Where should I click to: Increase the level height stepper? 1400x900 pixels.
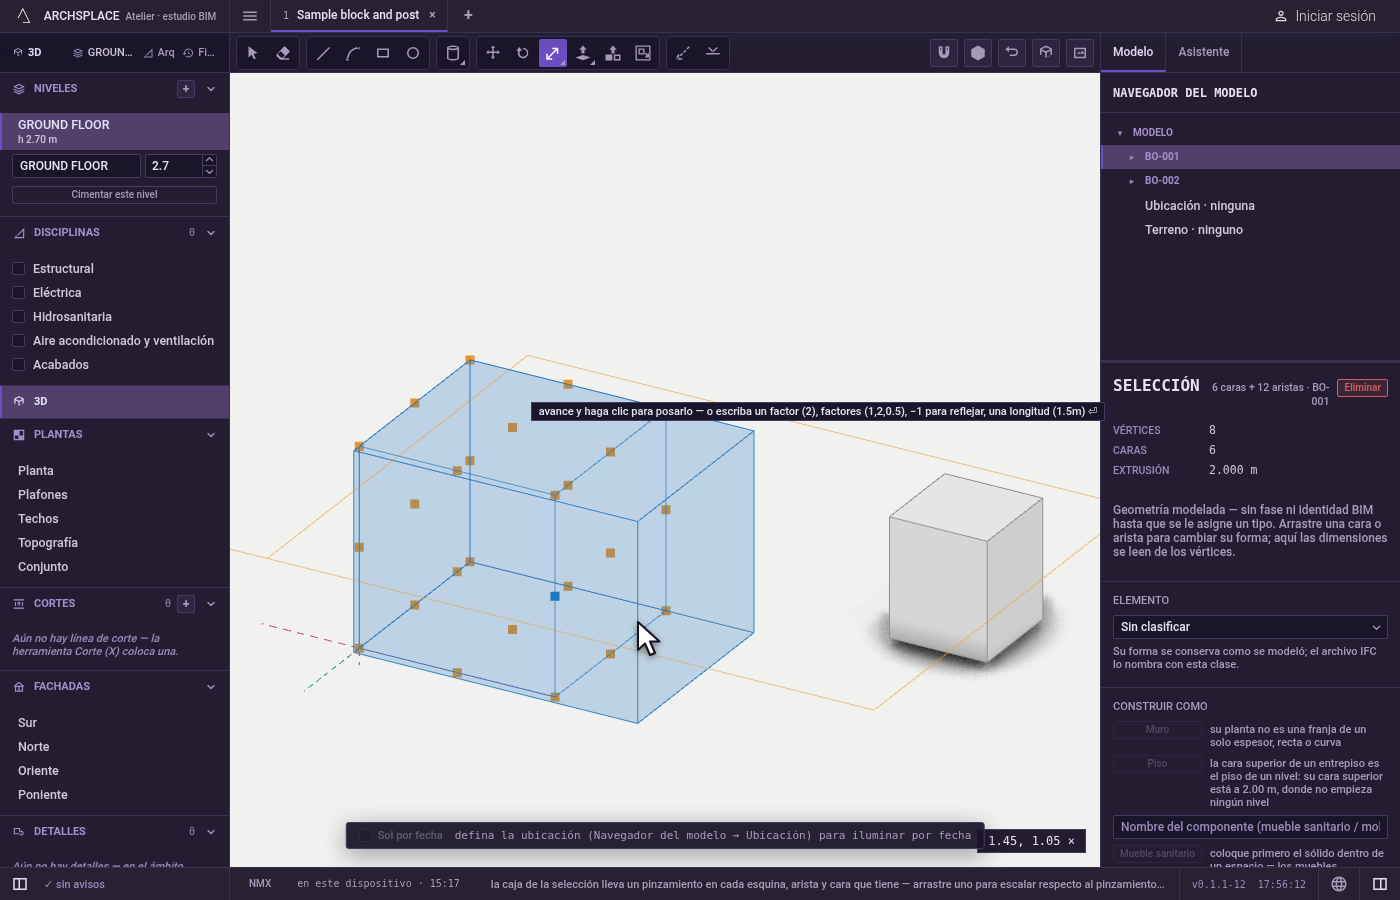click(209, 160)
